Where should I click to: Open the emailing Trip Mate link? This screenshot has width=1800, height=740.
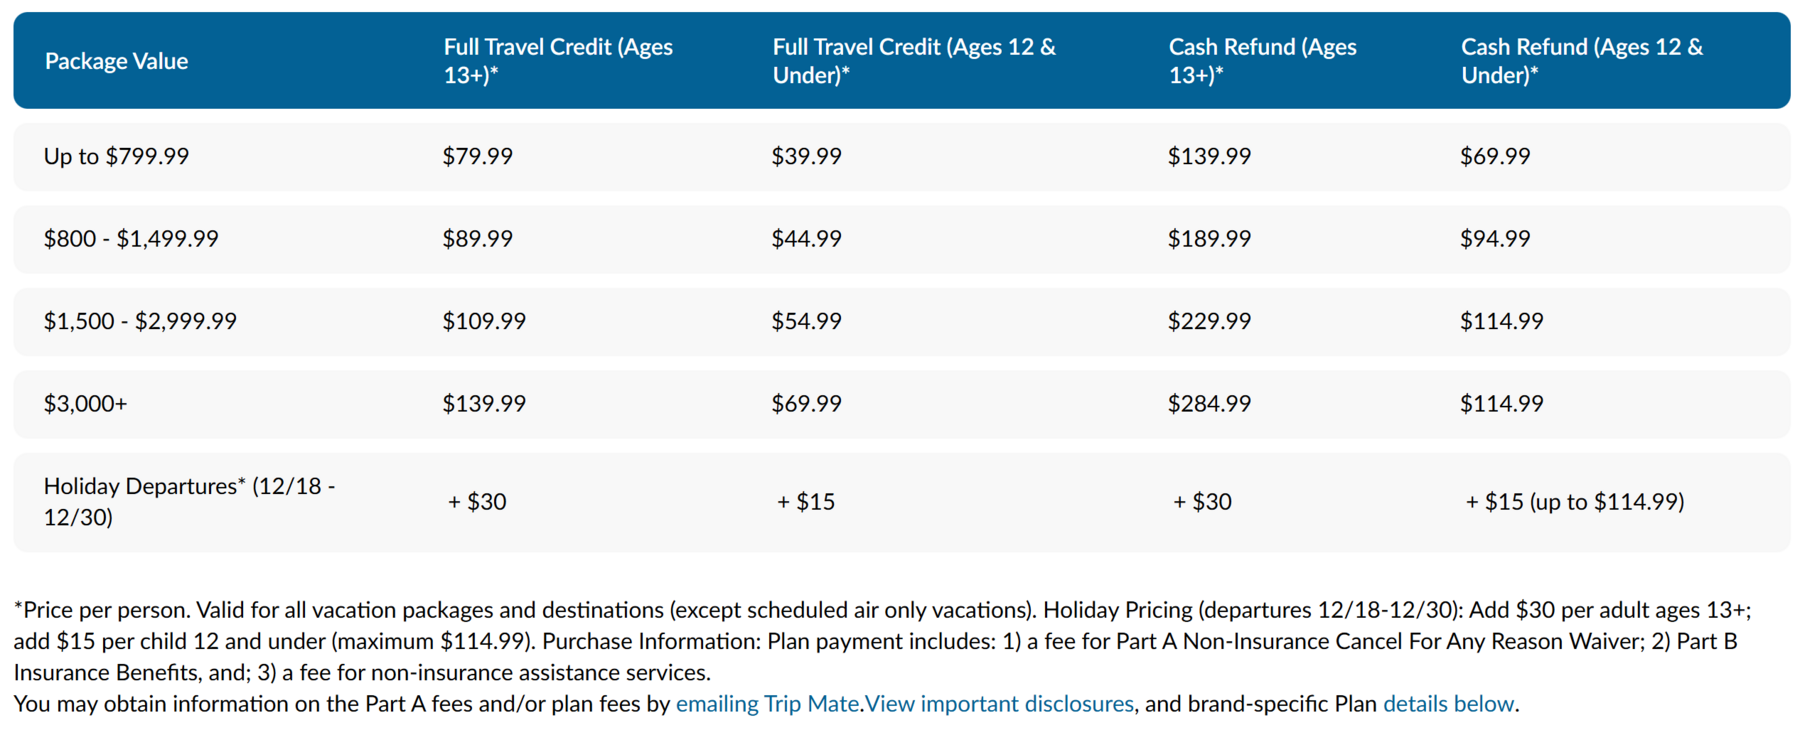tap(767, 704)
